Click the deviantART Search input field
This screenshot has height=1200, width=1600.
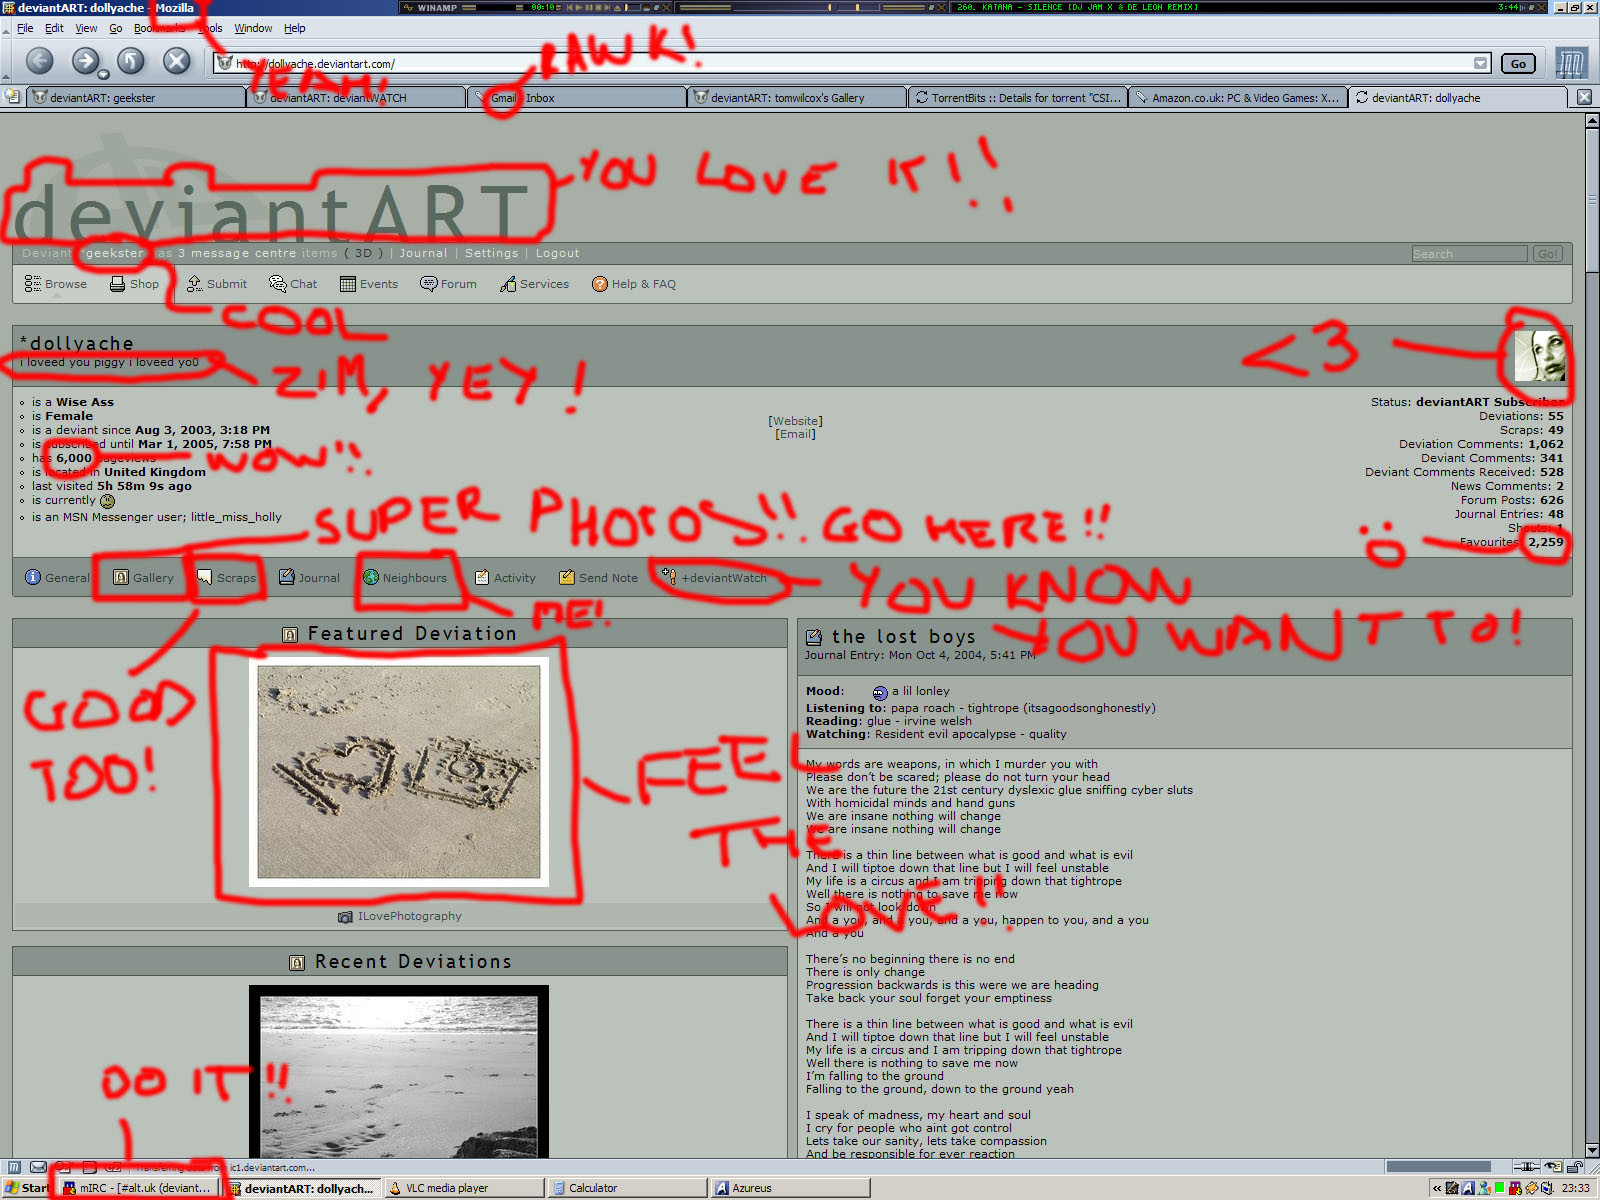tap(1469, 254)
